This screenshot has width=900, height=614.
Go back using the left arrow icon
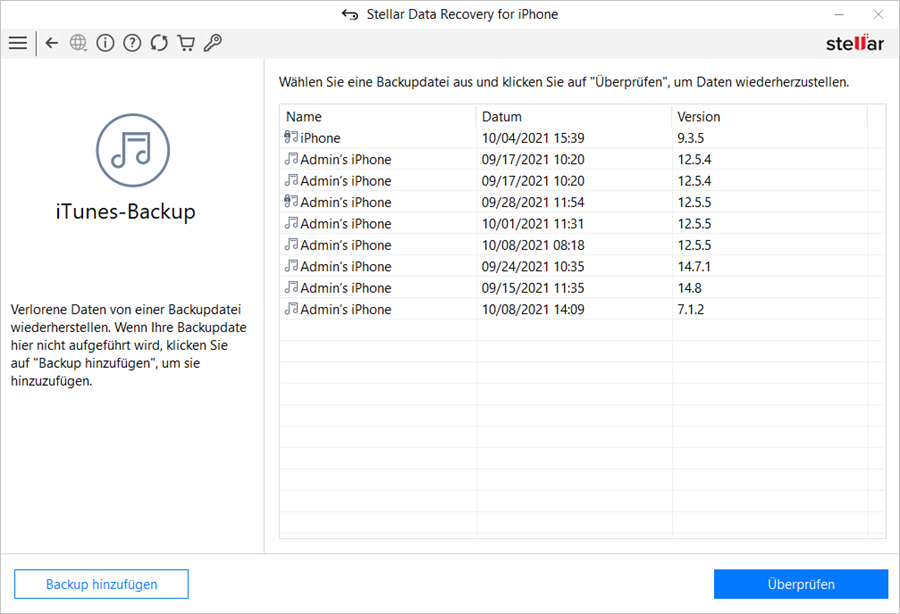click(x=52, y=43)
